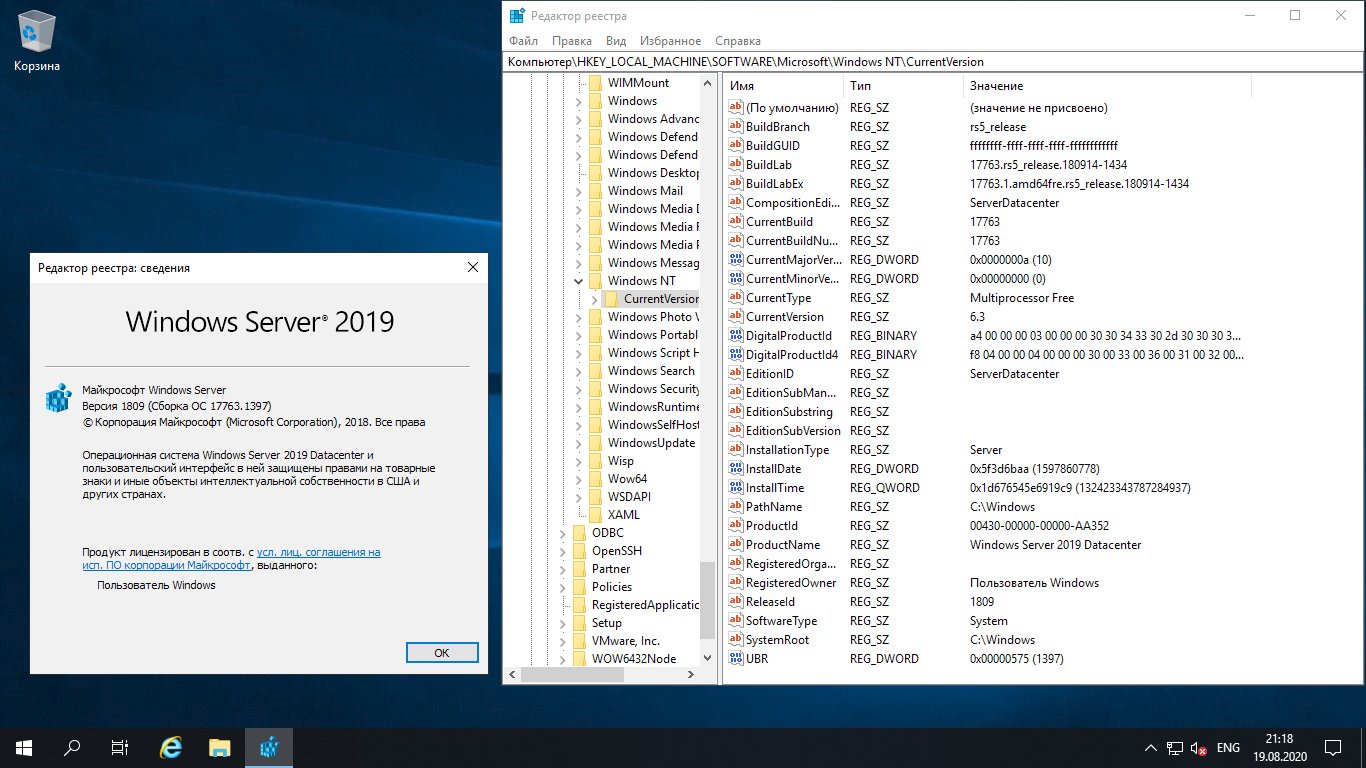Open the Microsoft license agreement link
Image resolution: width=1366 pixels, height=768 pixels.
(x=230, y=559)
